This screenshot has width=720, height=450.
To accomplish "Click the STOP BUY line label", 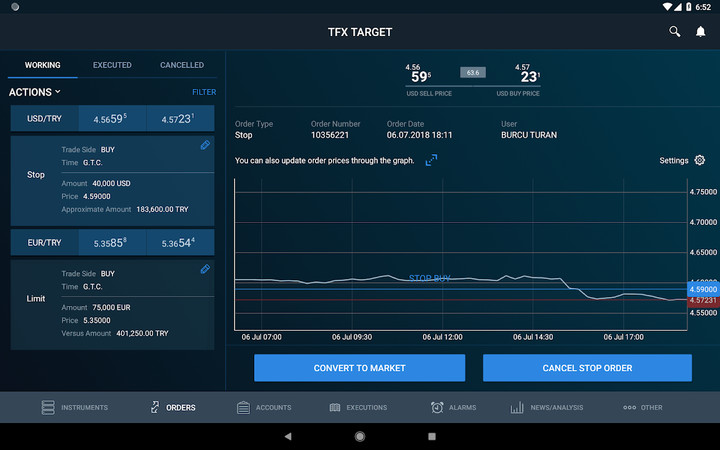I will 429,278.
